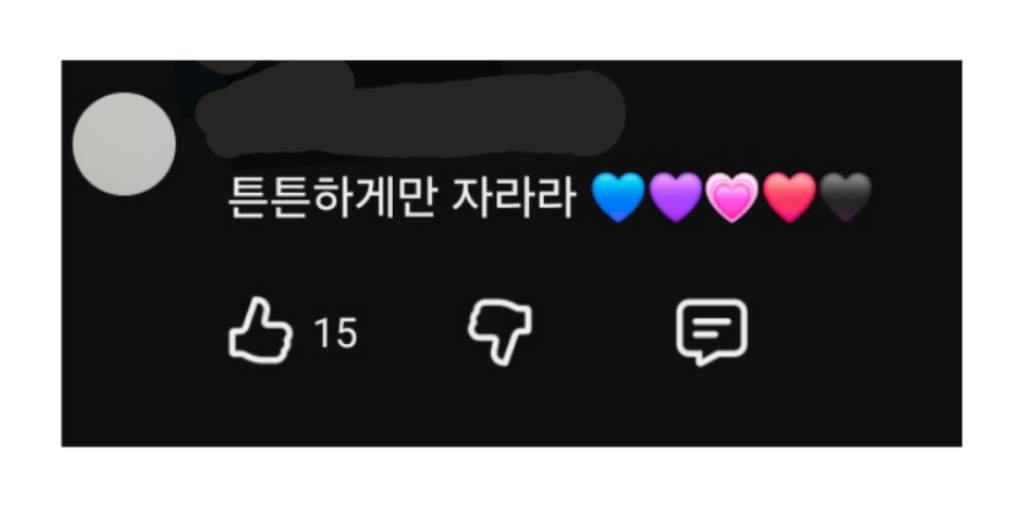Click dark gap between dislike and reply icons

tap(604, 331)
